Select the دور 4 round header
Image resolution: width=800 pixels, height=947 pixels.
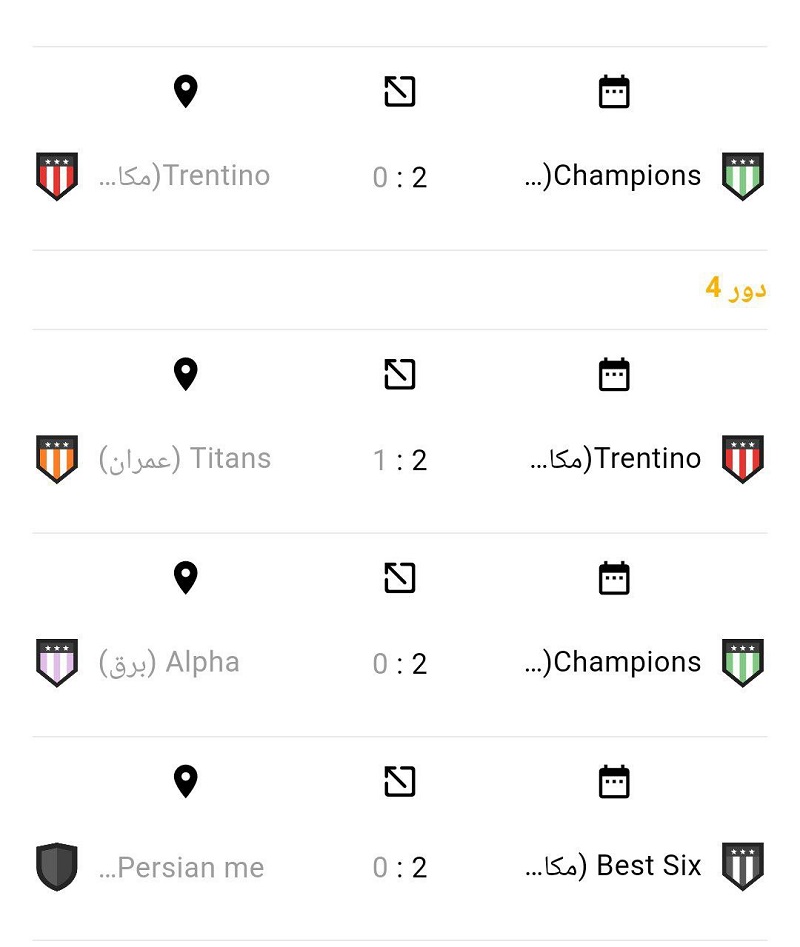[735, 288]
